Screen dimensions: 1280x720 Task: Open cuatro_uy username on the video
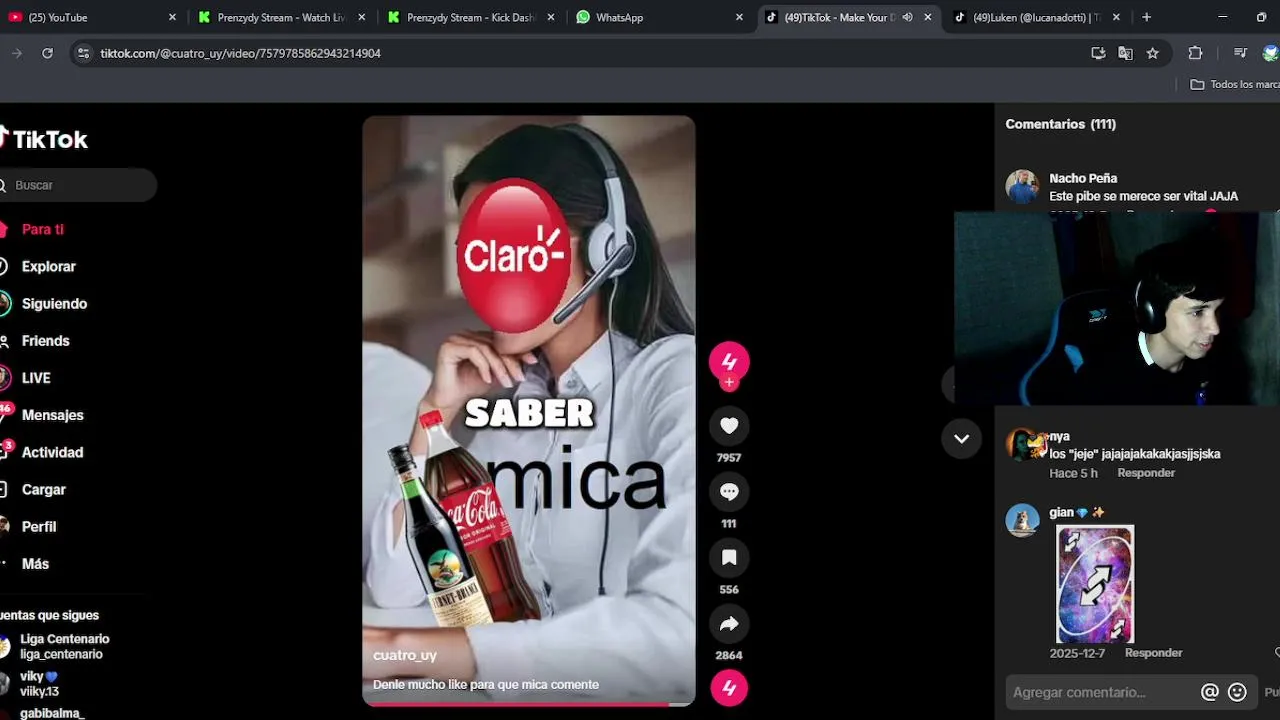(x=405, y=655)
